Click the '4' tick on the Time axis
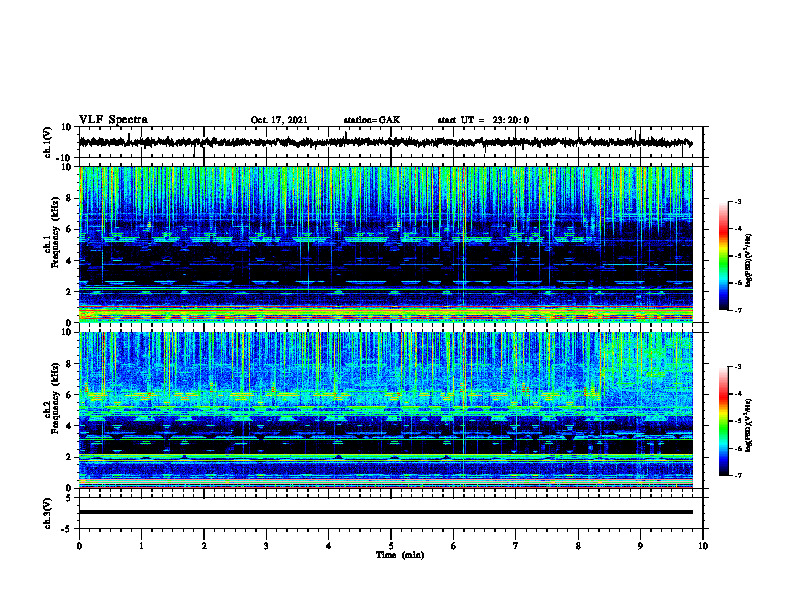The image size is (792, 612). coord(329,546)
